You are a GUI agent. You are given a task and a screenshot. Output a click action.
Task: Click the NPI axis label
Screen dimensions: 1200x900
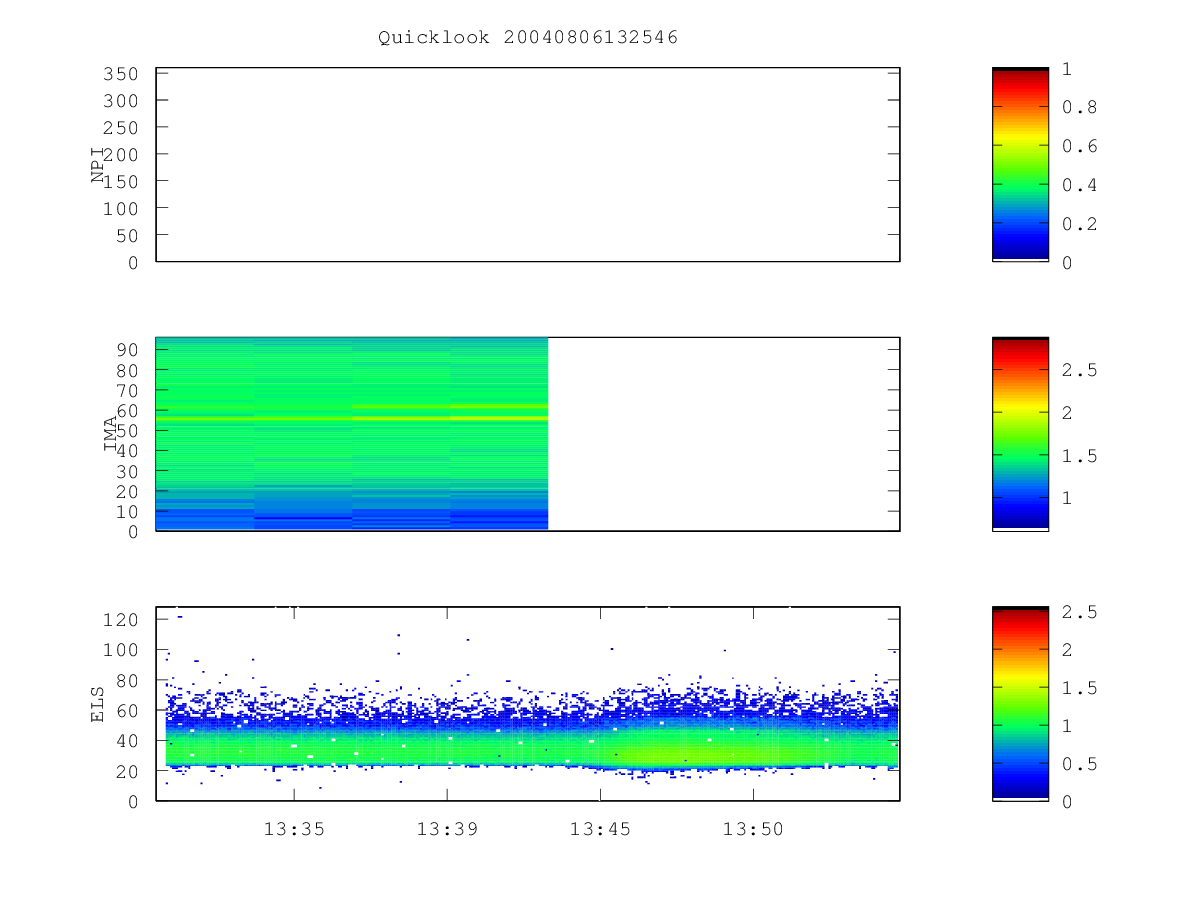pyautogui.click(x=98, y=165)
